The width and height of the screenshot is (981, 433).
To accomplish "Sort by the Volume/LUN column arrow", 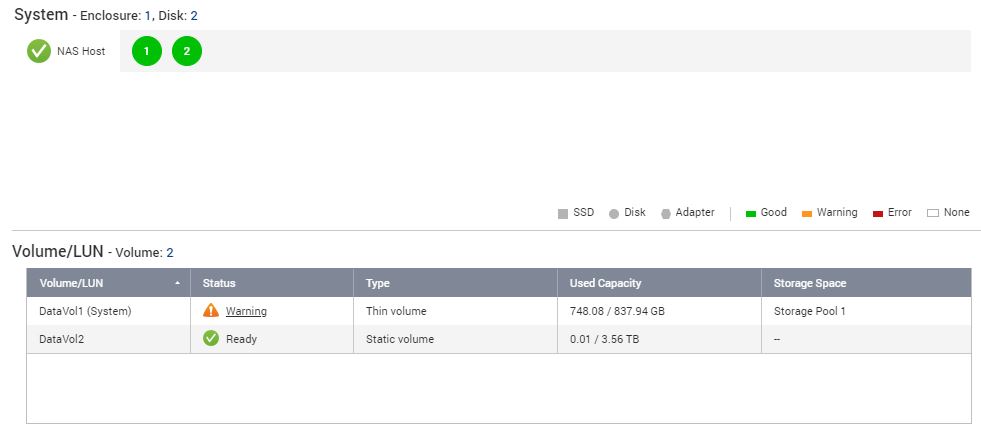I will (178, 283).
